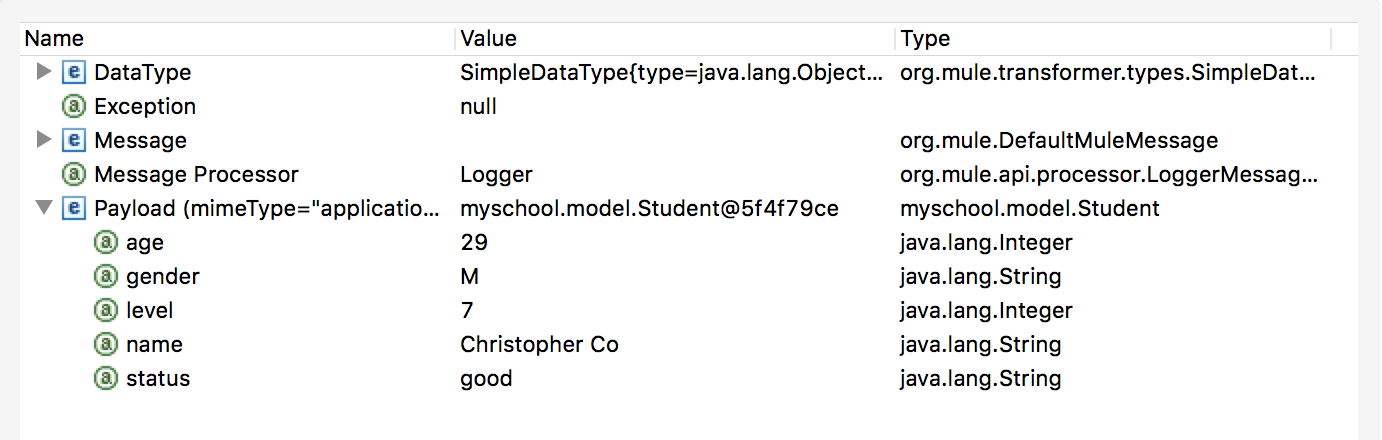Click the Message Processor attribute icon
The width and height of the screenshot is (1382, 440).
click(x=73, y=174)
